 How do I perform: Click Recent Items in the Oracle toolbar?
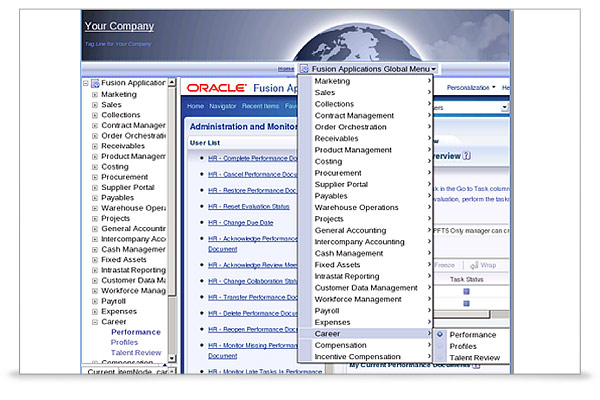[260, 106]
